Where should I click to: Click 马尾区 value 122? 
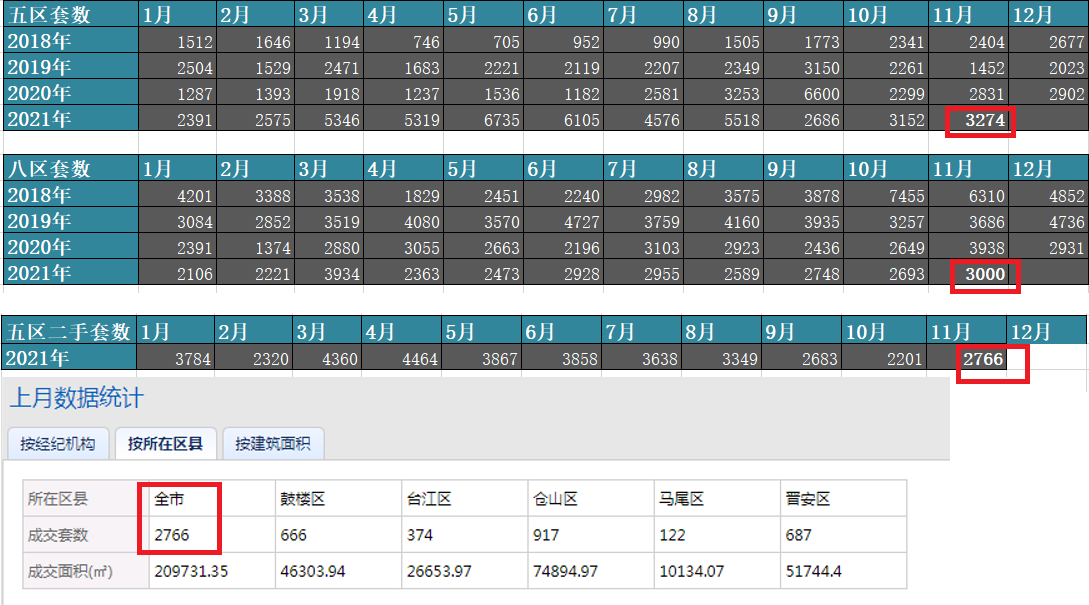click(x=672, y=535)
